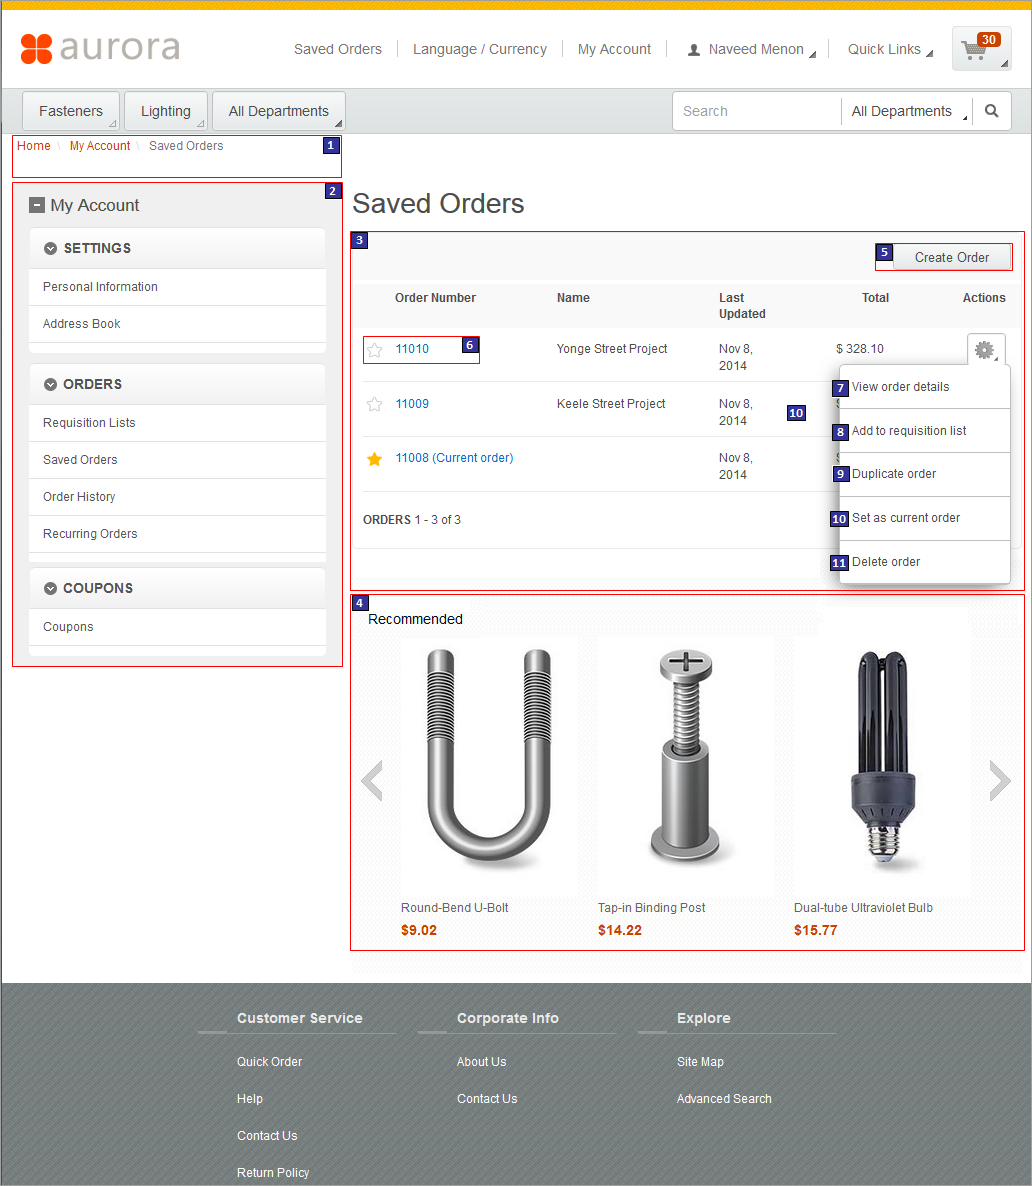Open the Lighting department dropdown
The image size is (1032, 1186).
[x=165, y=111]
